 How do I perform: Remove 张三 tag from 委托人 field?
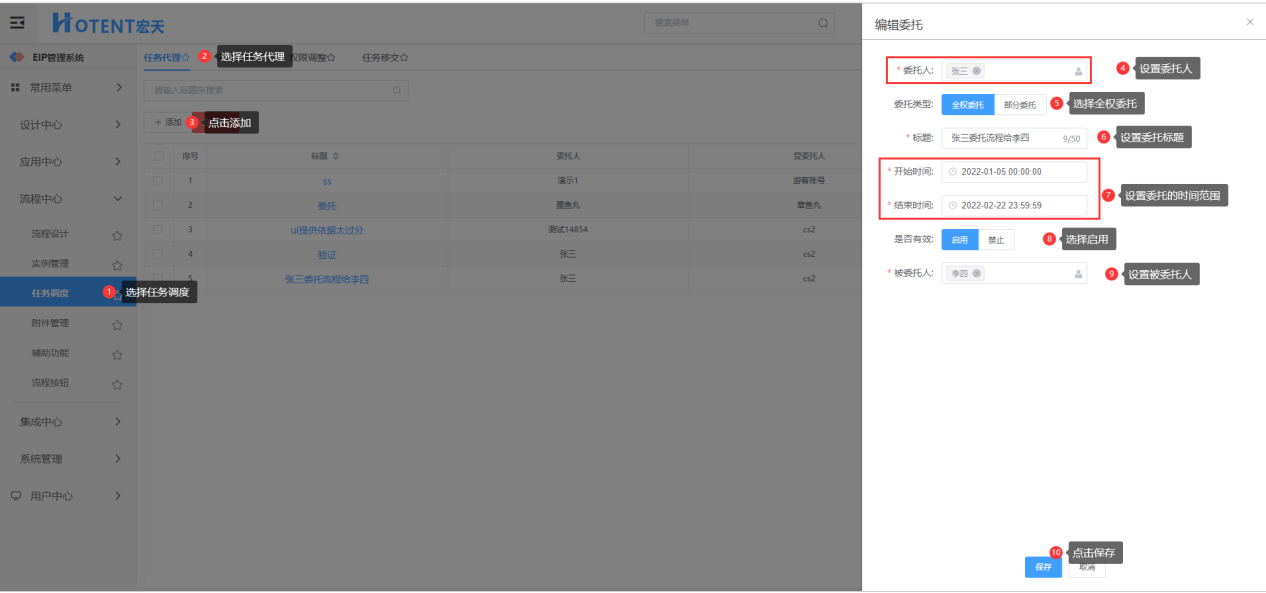coord(977,71)
